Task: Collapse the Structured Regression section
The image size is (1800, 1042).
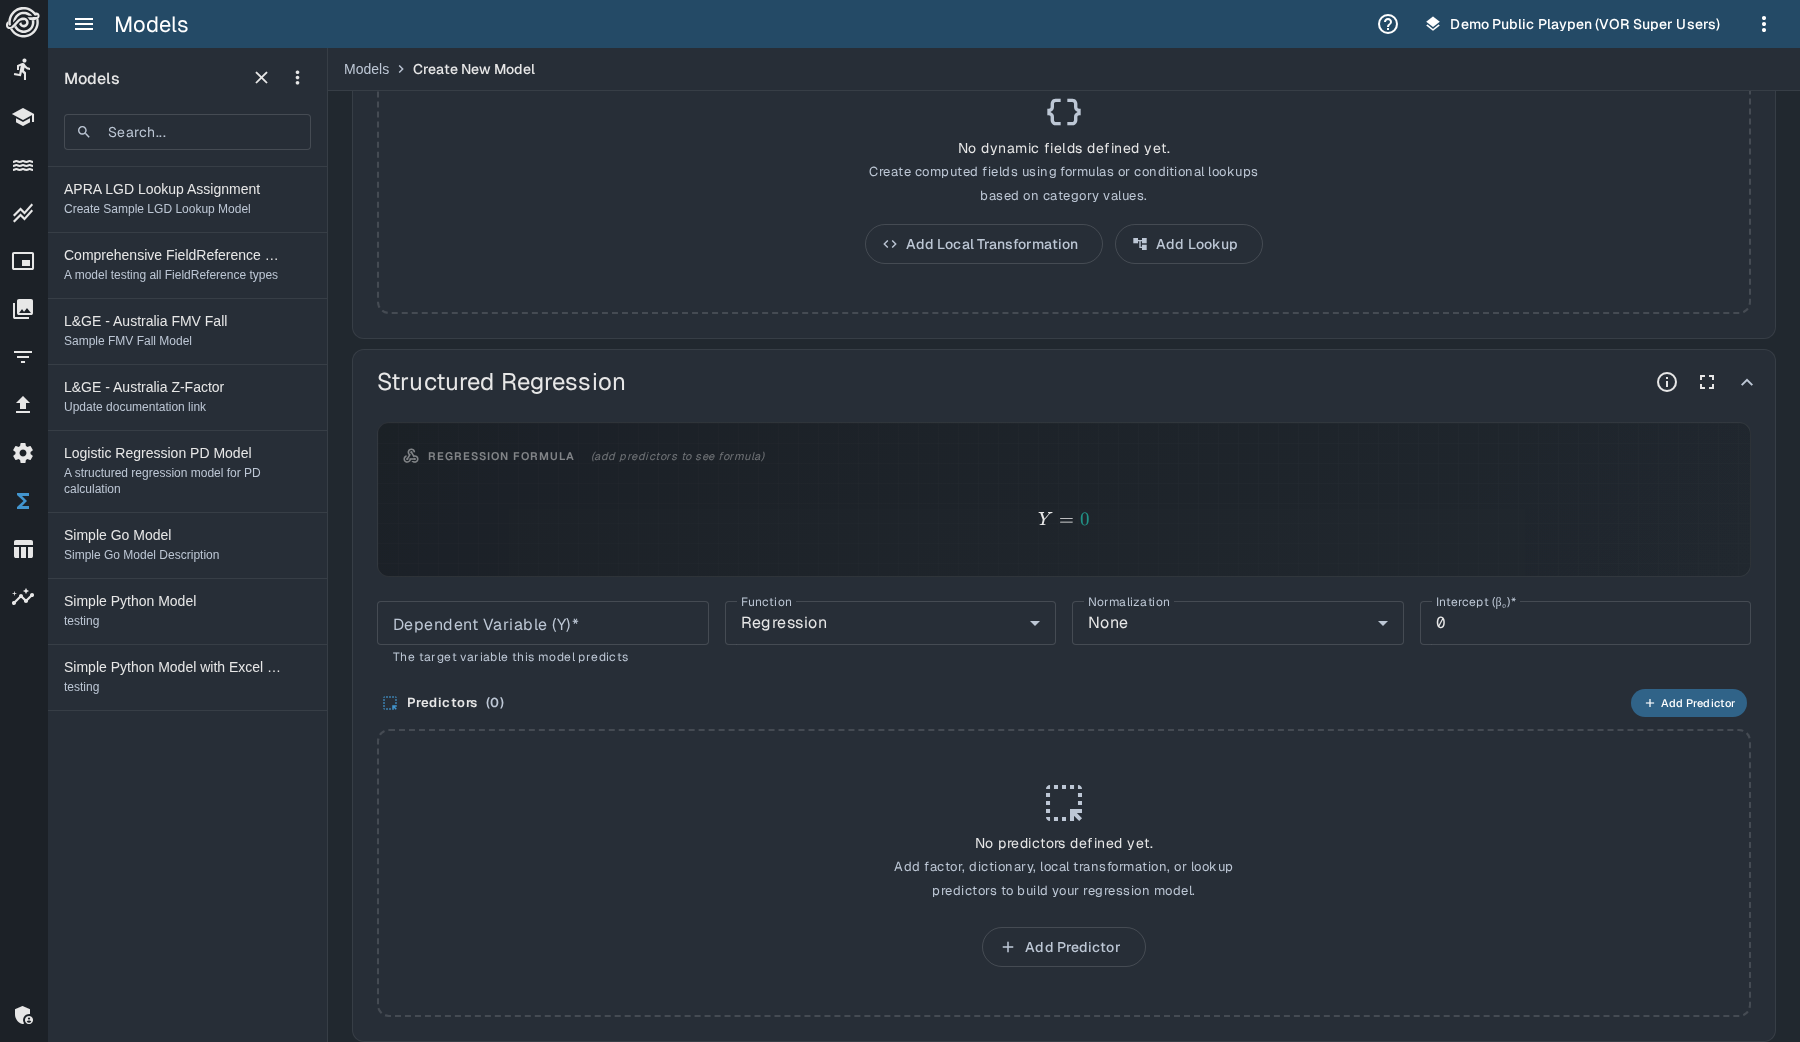Action: tap(1747, 382)
